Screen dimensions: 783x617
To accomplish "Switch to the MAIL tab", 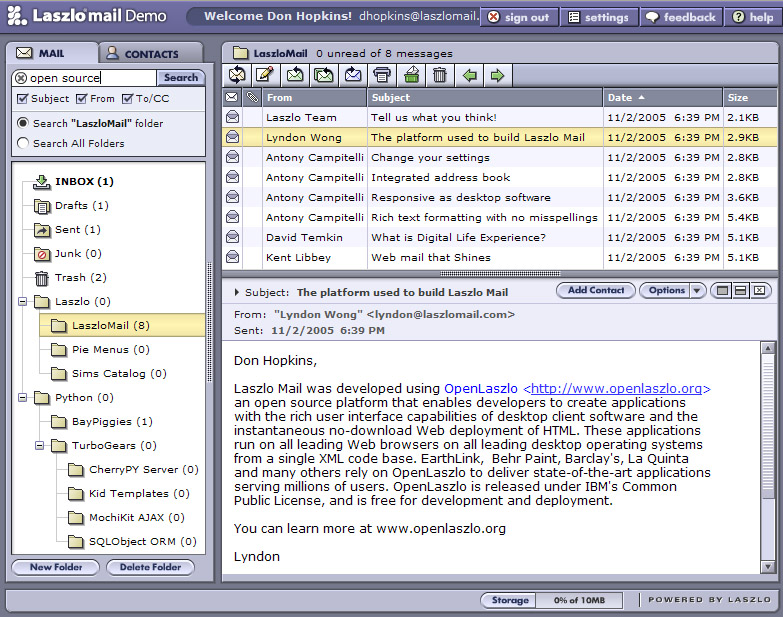I will [51, 53].
